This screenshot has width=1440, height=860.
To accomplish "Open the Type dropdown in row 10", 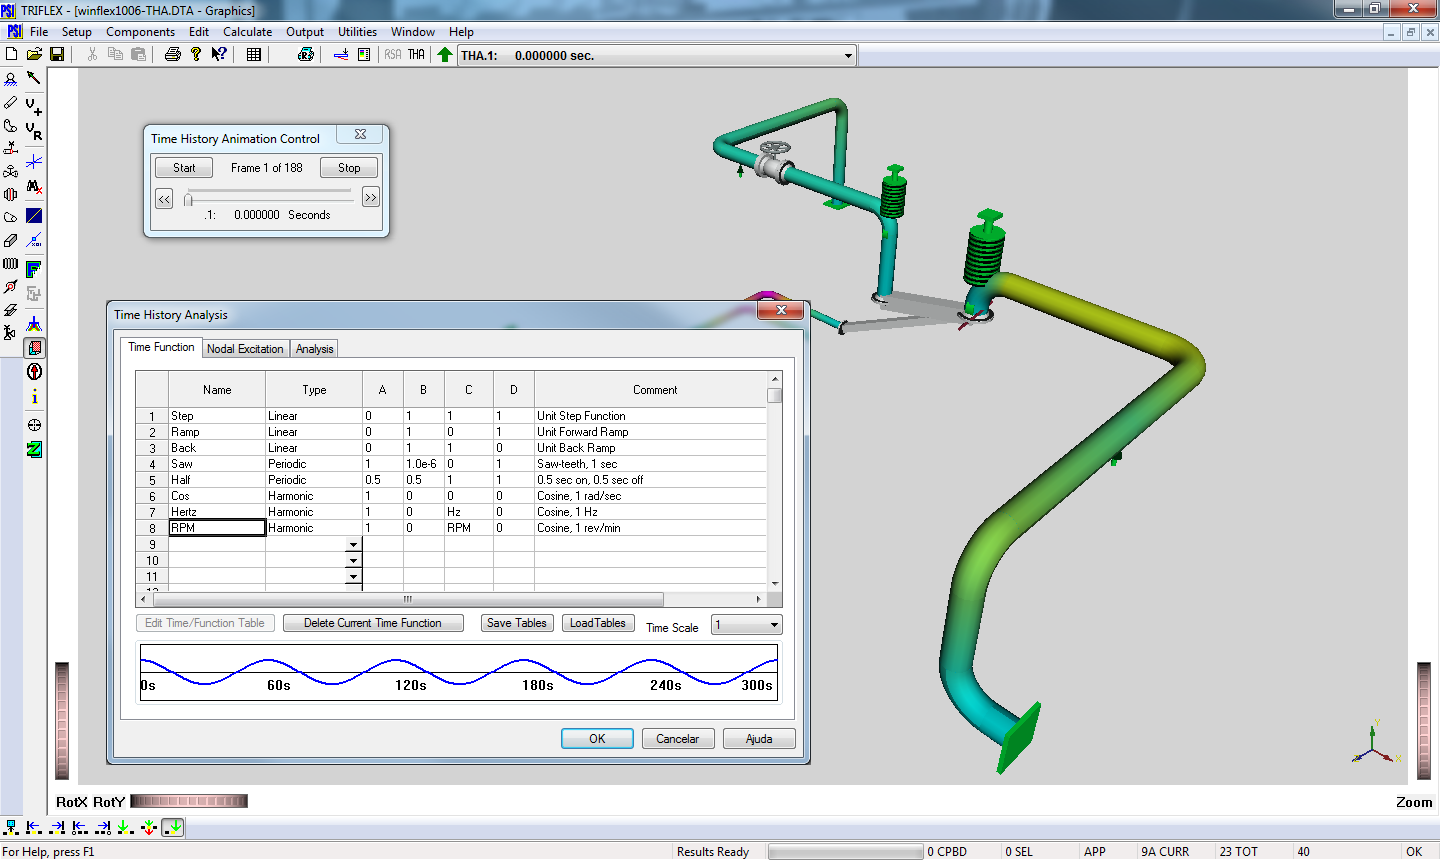I will [353, 561].
